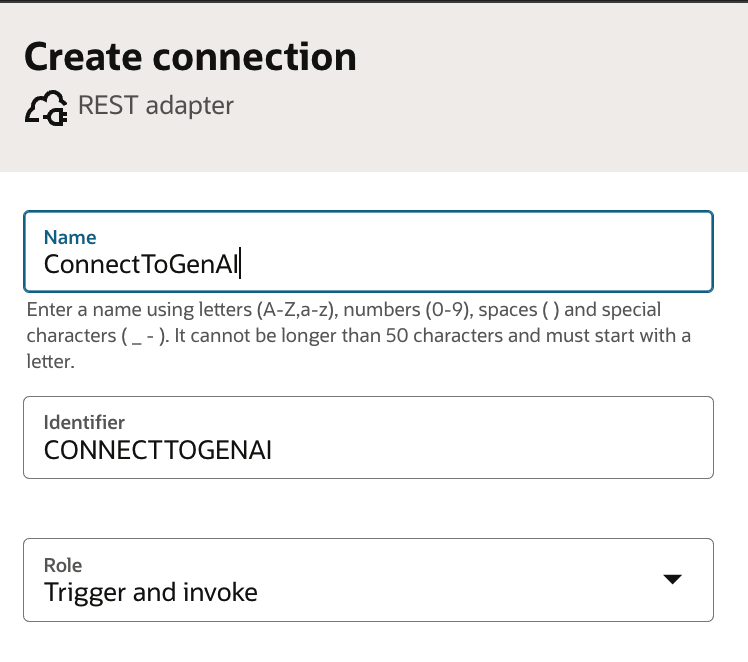Place cursor after "ConnectToGenAI" text
The height and width of the screenshot is (662, 748).
coord(241,264)
